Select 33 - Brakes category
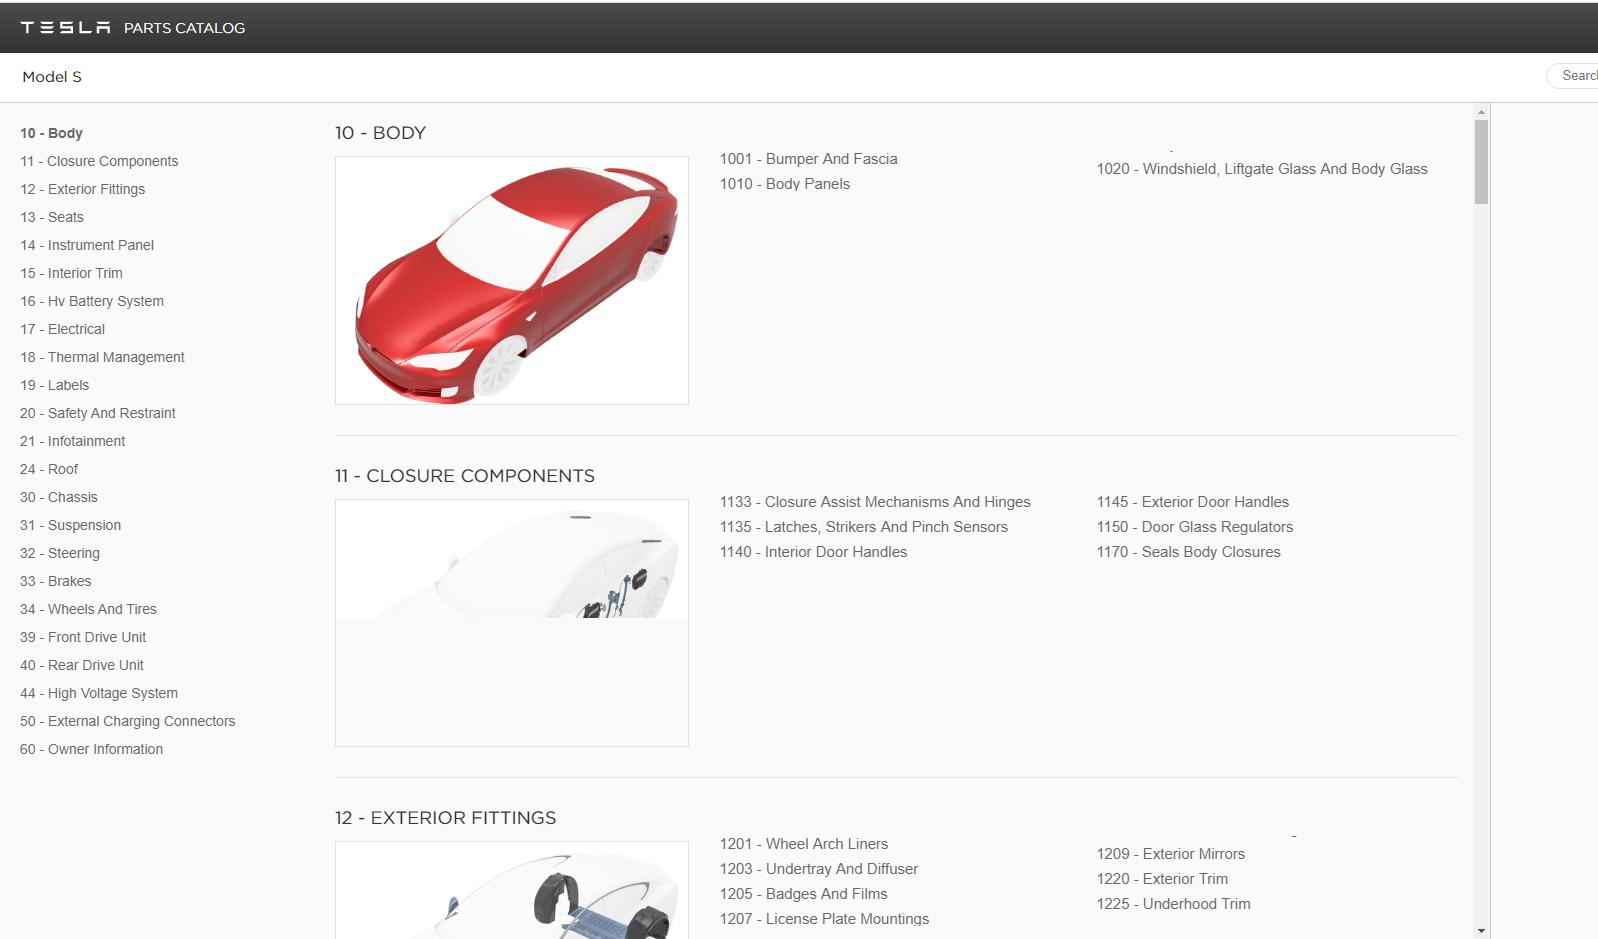1598x939 pixels. tap(55, 581)
